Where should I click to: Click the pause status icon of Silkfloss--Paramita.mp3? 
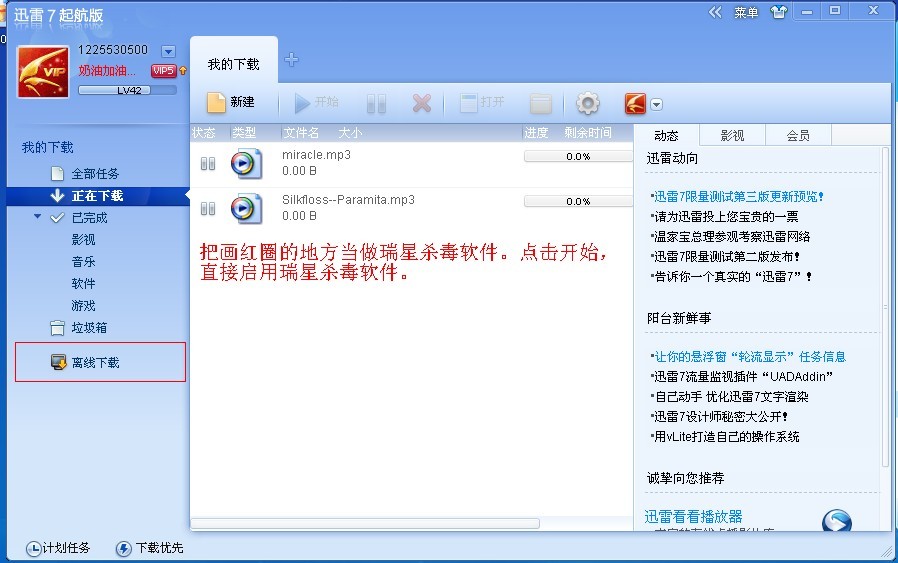pos(208,208)
